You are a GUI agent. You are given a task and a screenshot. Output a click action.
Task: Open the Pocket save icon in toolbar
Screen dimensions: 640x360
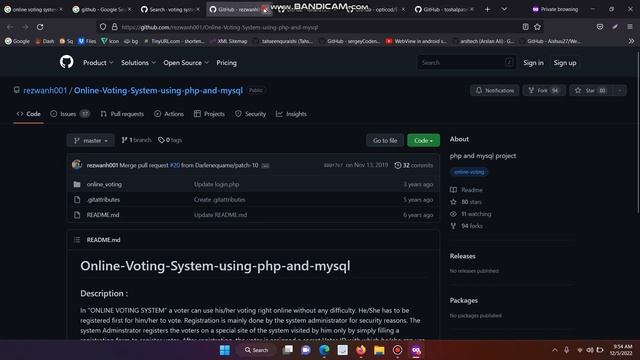600,27
